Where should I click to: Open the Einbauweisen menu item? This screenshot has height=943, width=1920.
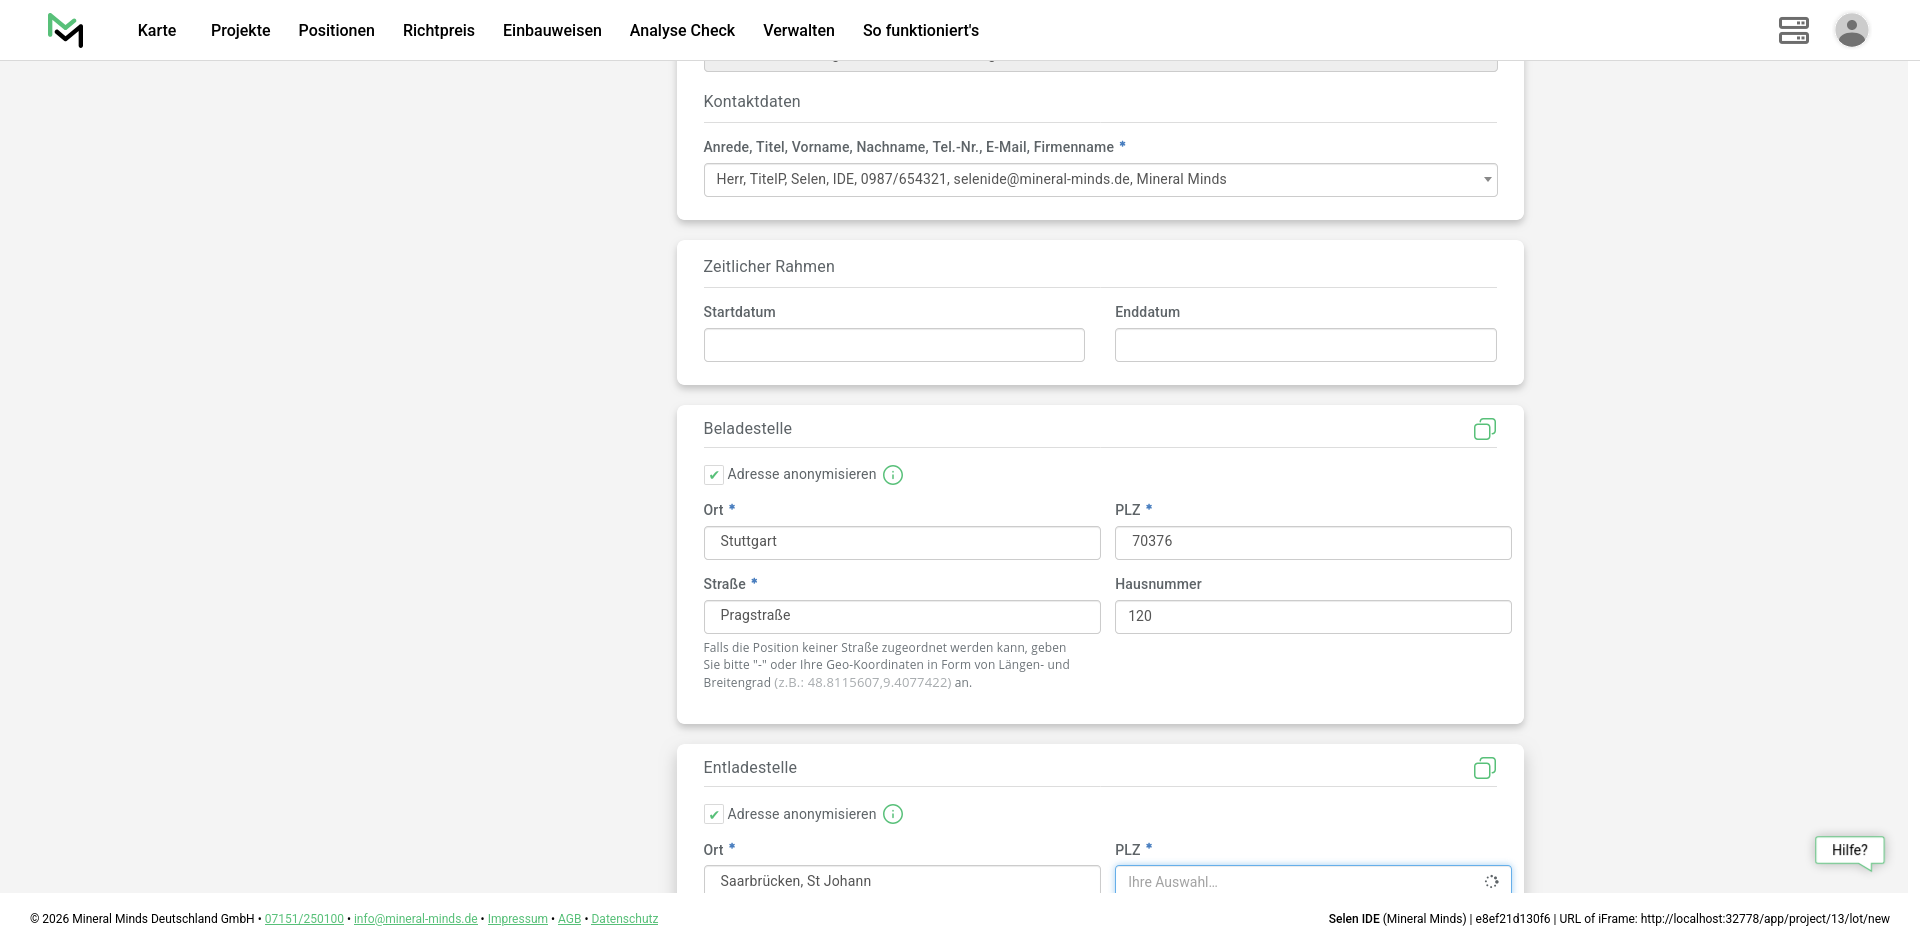coord(552,30)
